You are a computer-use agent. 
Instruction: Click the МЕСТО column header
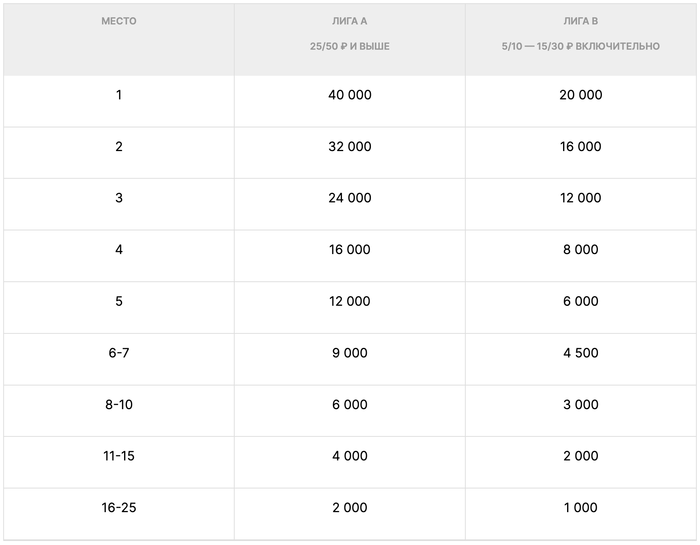[119, 21]
